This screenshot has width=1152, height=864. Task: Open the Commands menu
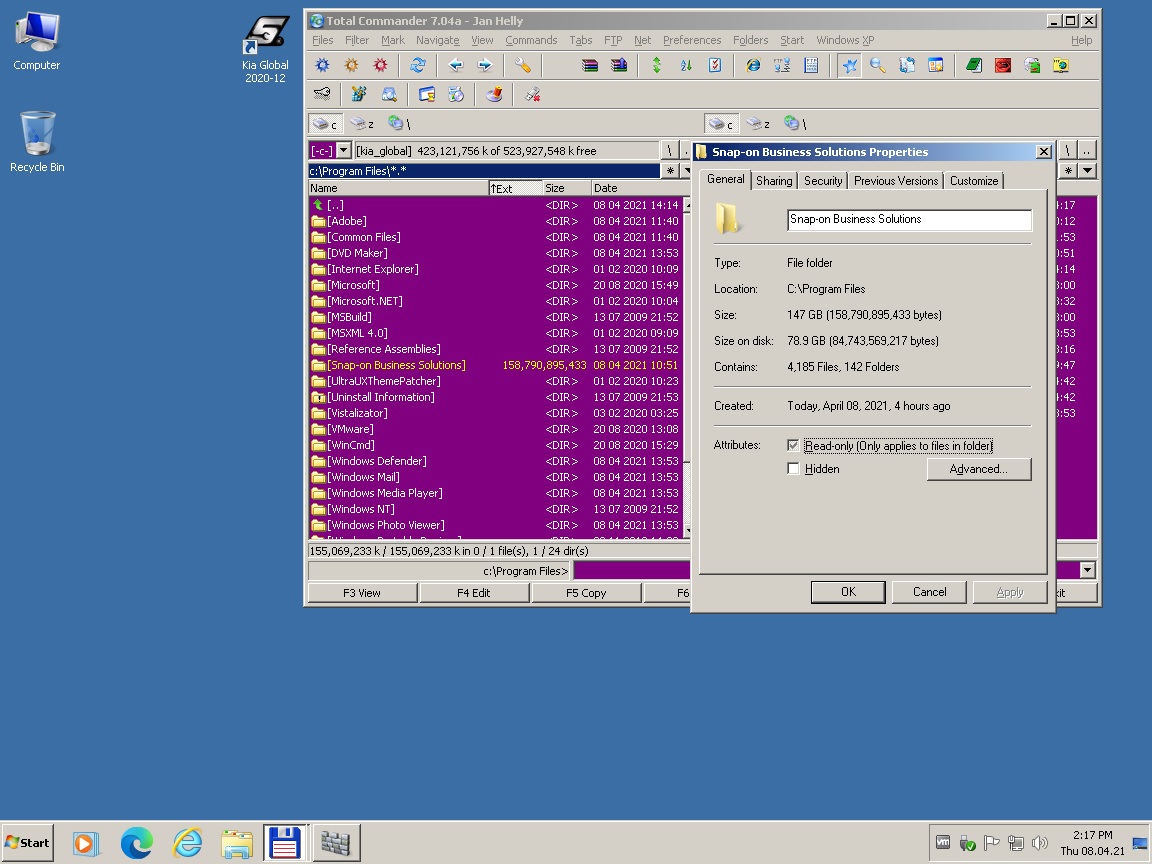pyautogui.click(x=530, y=40)
